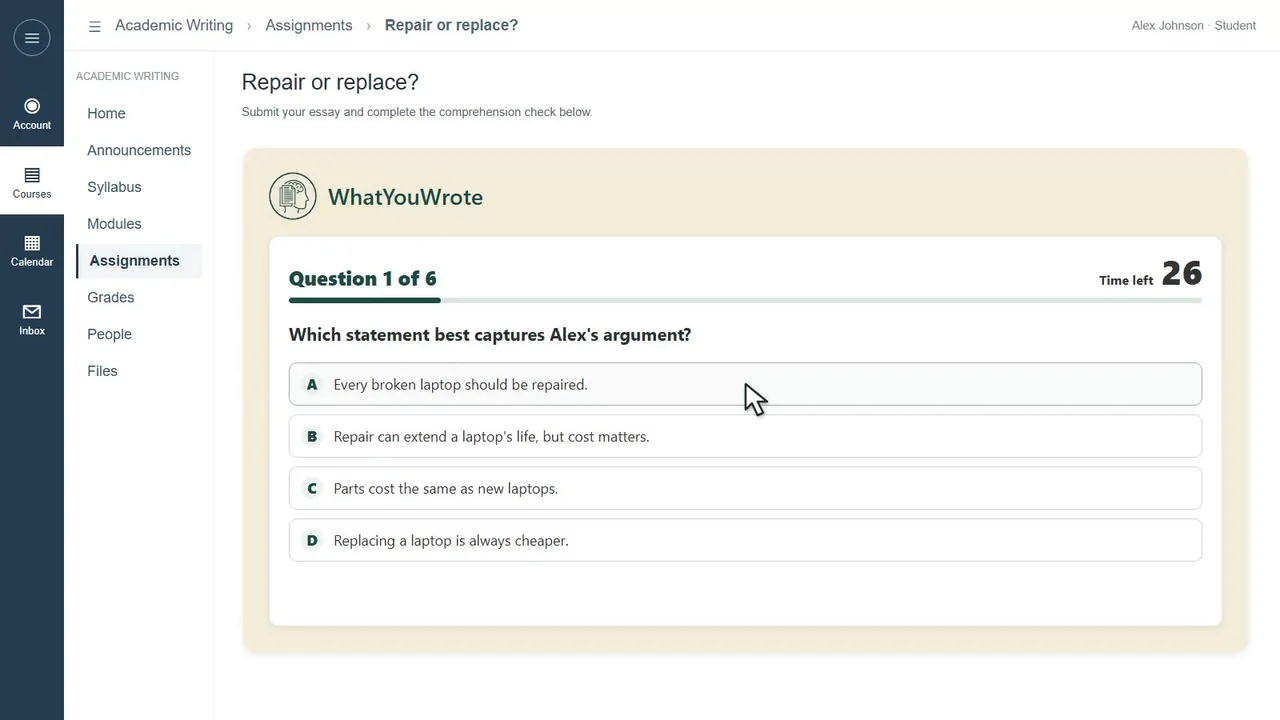This screenshot has height=720, width=1280.
Task: Open the Calendar icon in the sidebar
Action: pos(32,251)
